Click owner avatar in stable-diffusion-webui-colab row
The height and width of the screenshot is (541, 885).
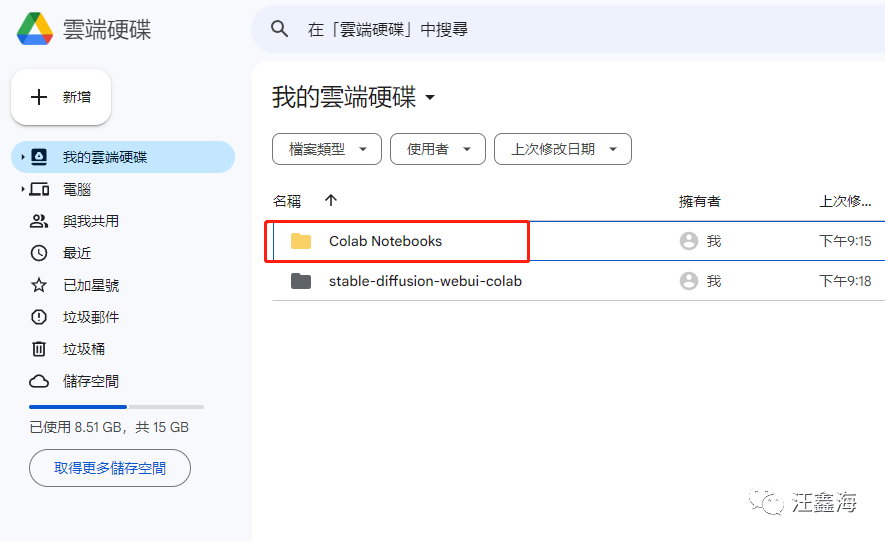[x=689, y=281]
